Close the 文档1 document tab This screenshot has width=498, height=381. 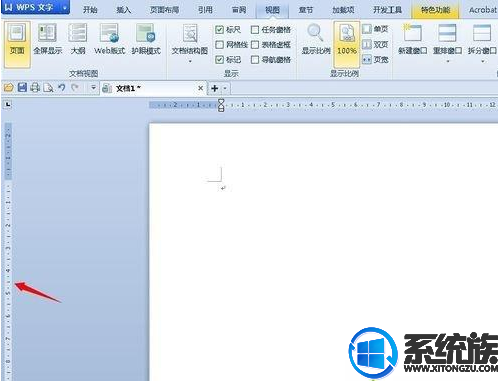[x=200, y=88]
